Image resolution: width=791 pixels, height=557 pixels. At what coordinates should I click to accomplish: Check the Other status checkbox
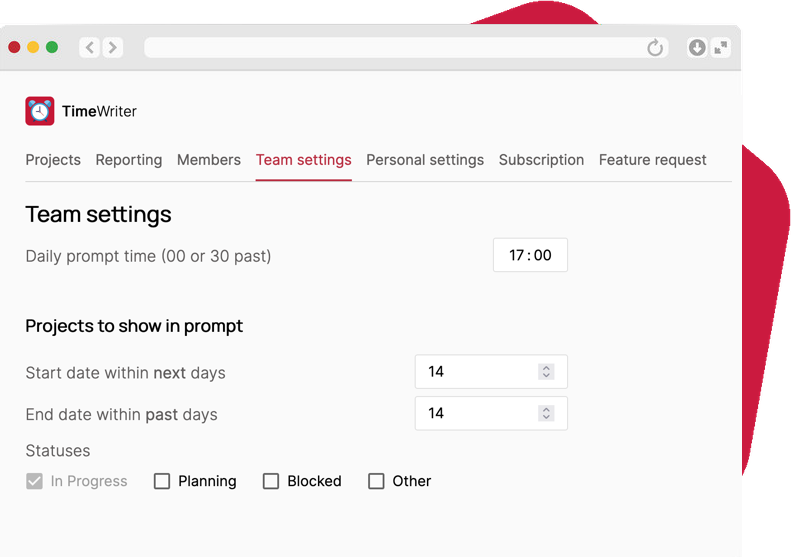coord(376,481)
